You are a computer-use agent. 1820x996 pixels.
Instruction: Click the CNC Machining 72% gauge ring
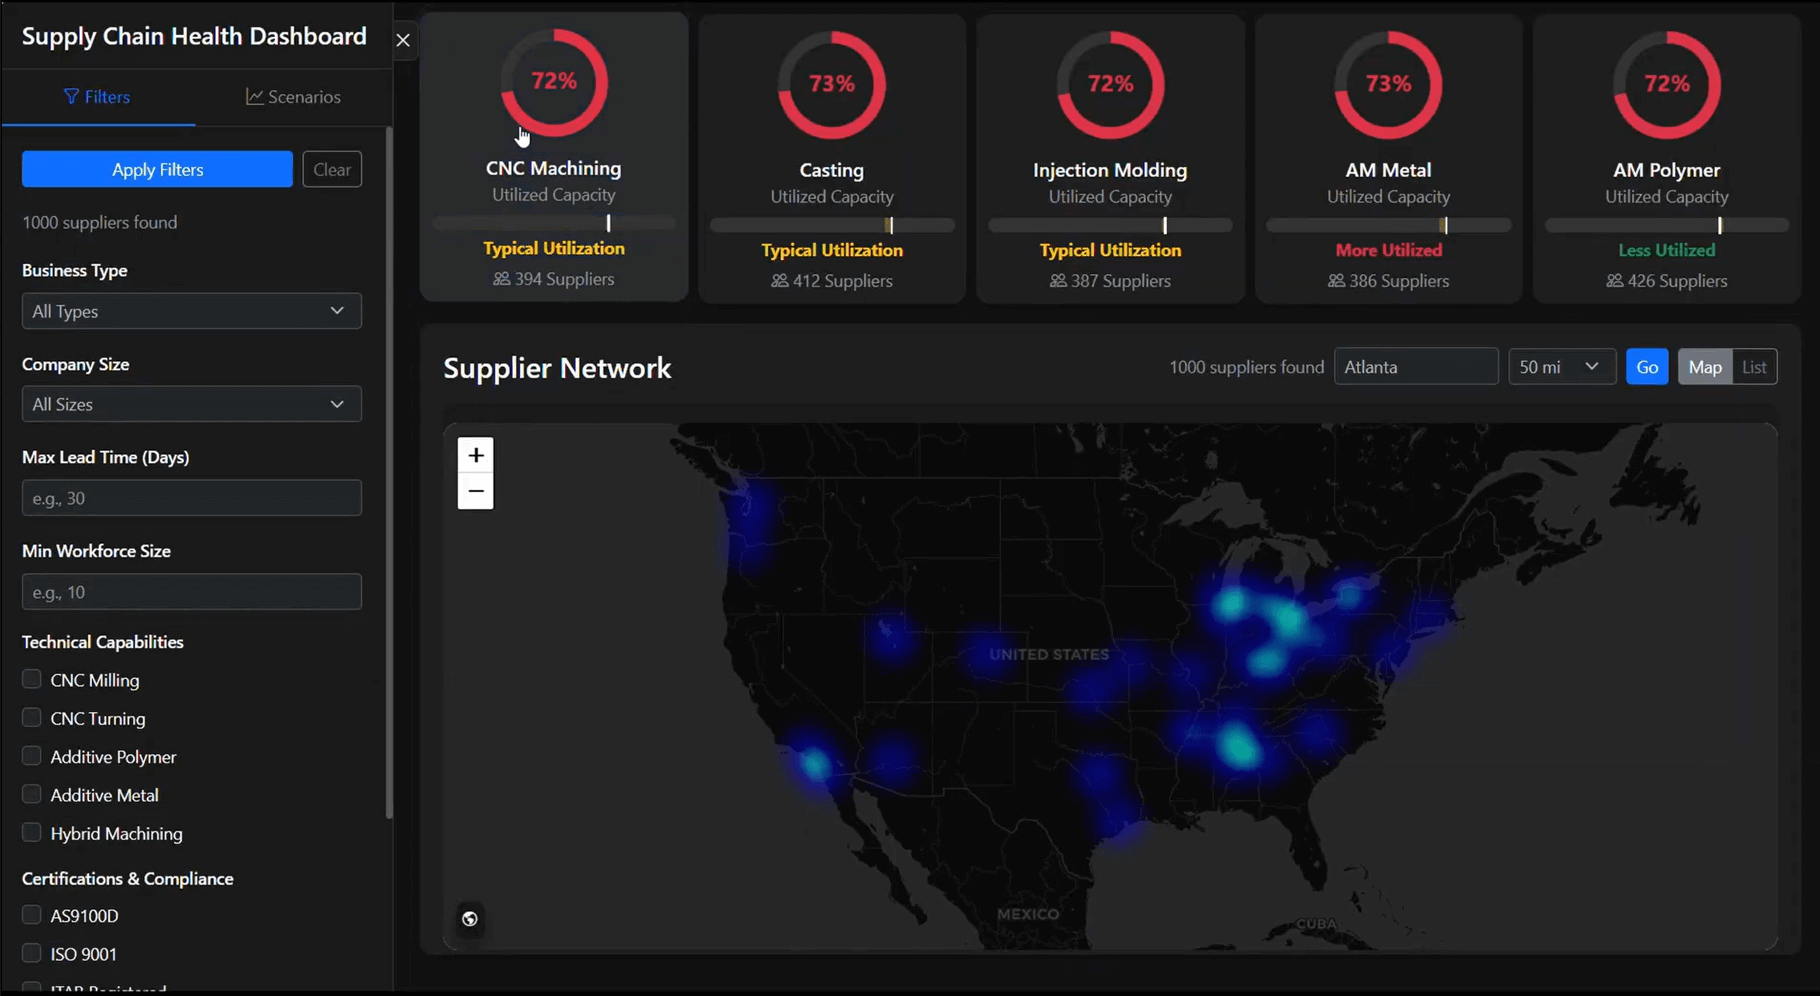(554, 82)
